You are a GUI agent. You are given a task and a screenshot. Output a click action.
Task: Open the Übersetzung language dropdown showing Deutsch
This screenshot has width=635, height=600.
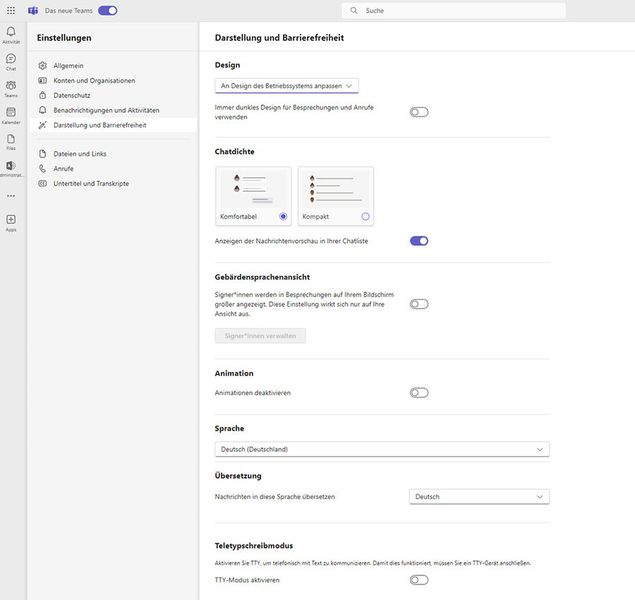pos(479,497)
